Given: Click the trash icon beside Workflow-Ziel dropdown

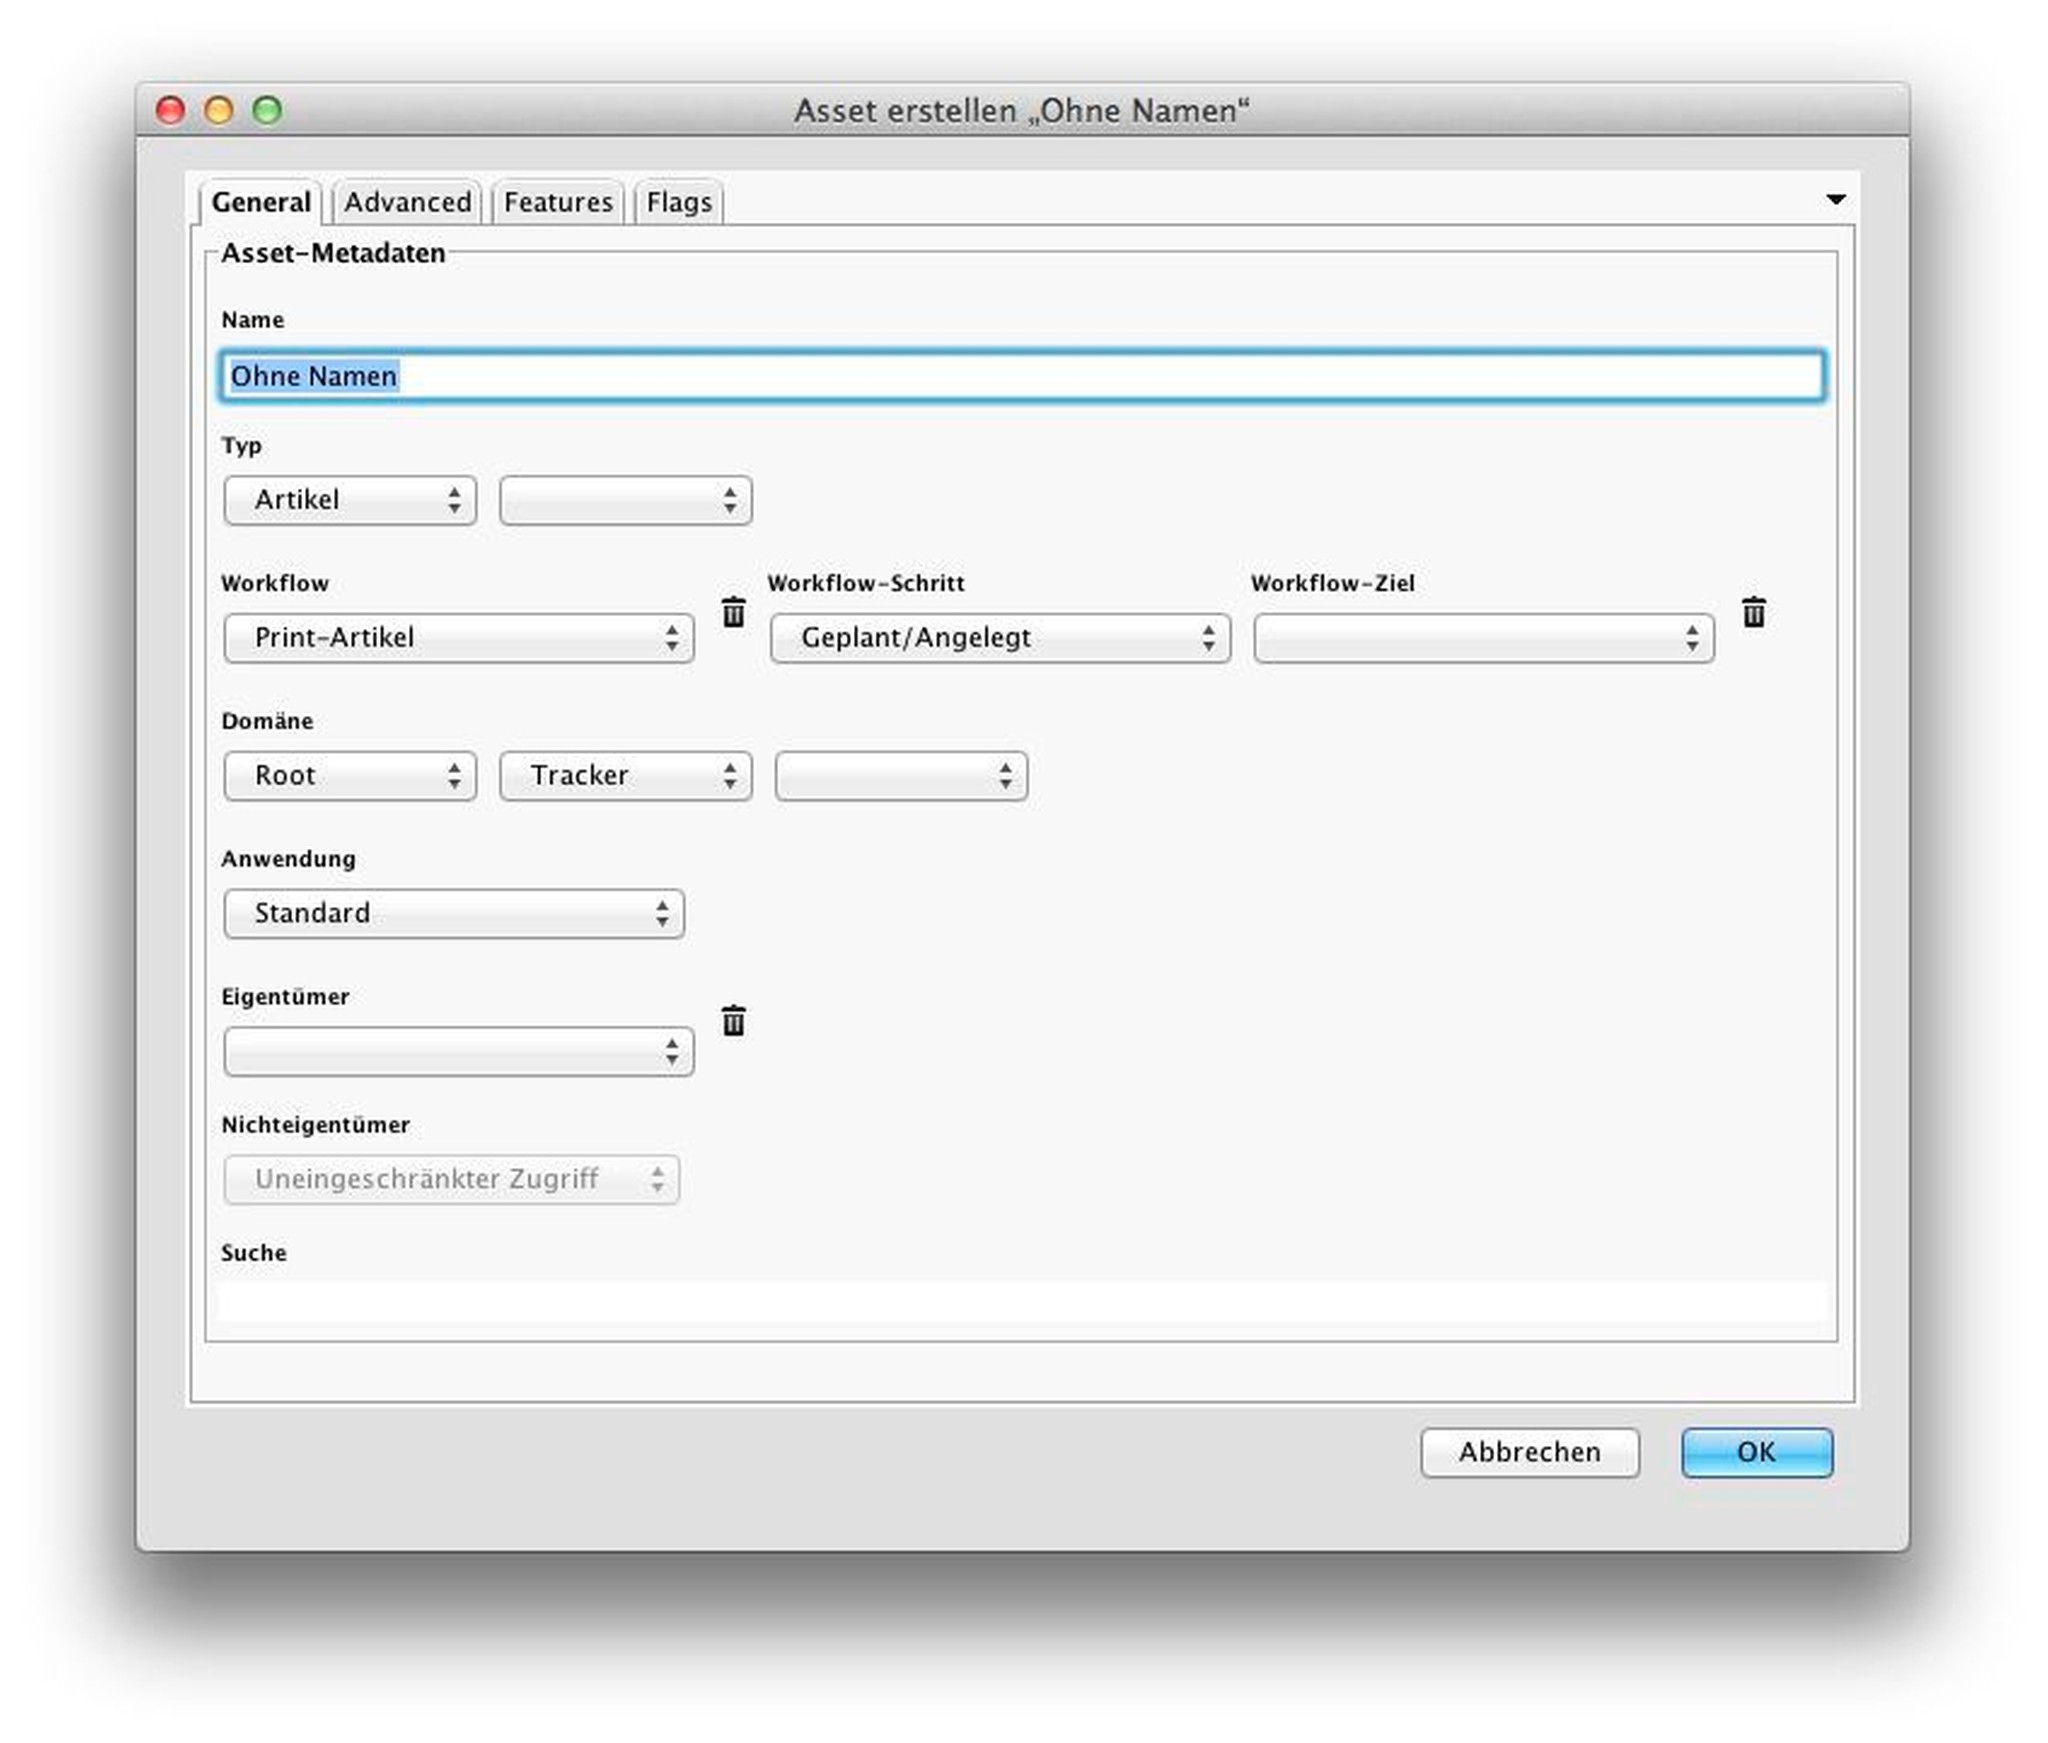Looking at the screenshot, I should pyautogui.click(x=1753, y=612).
